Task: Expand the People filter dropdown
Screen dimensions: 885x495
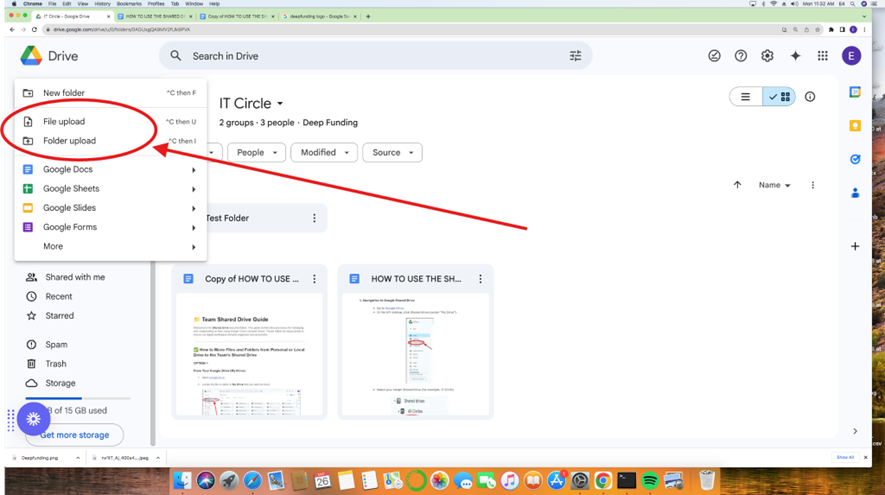Action: [x=256, y=153]
